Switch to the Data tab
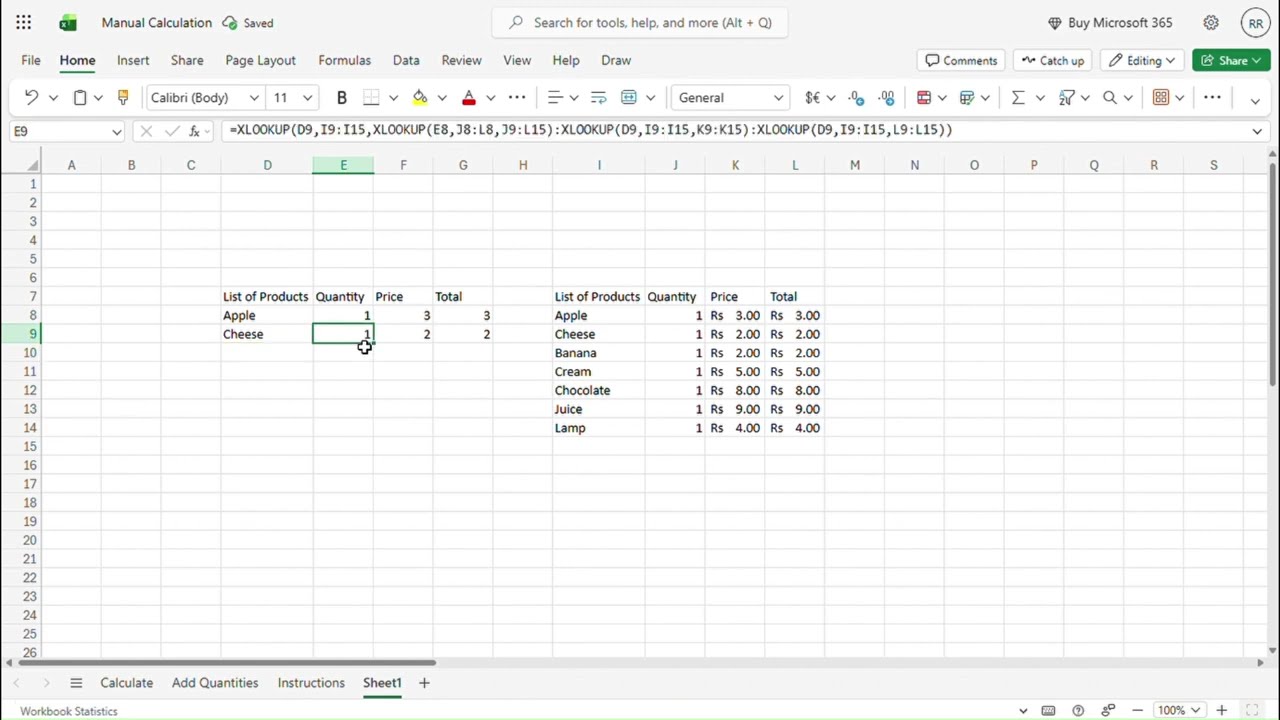 [x=406, y=60]
